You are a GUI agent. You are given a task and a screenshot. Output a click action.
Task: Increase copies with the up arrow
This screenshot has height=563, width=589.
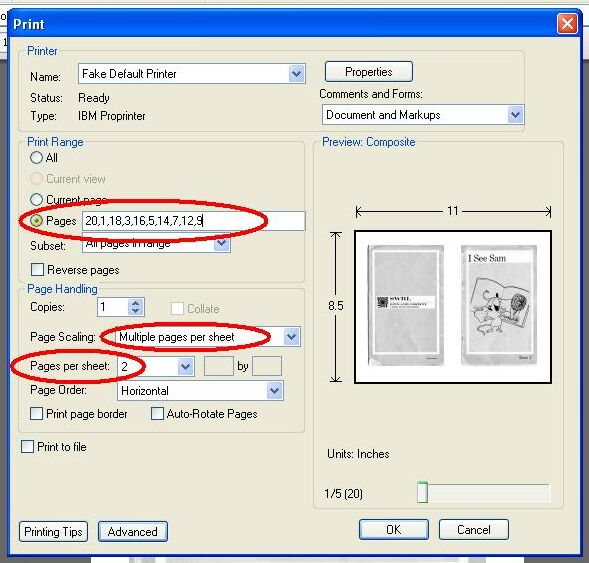pos(136,302)
